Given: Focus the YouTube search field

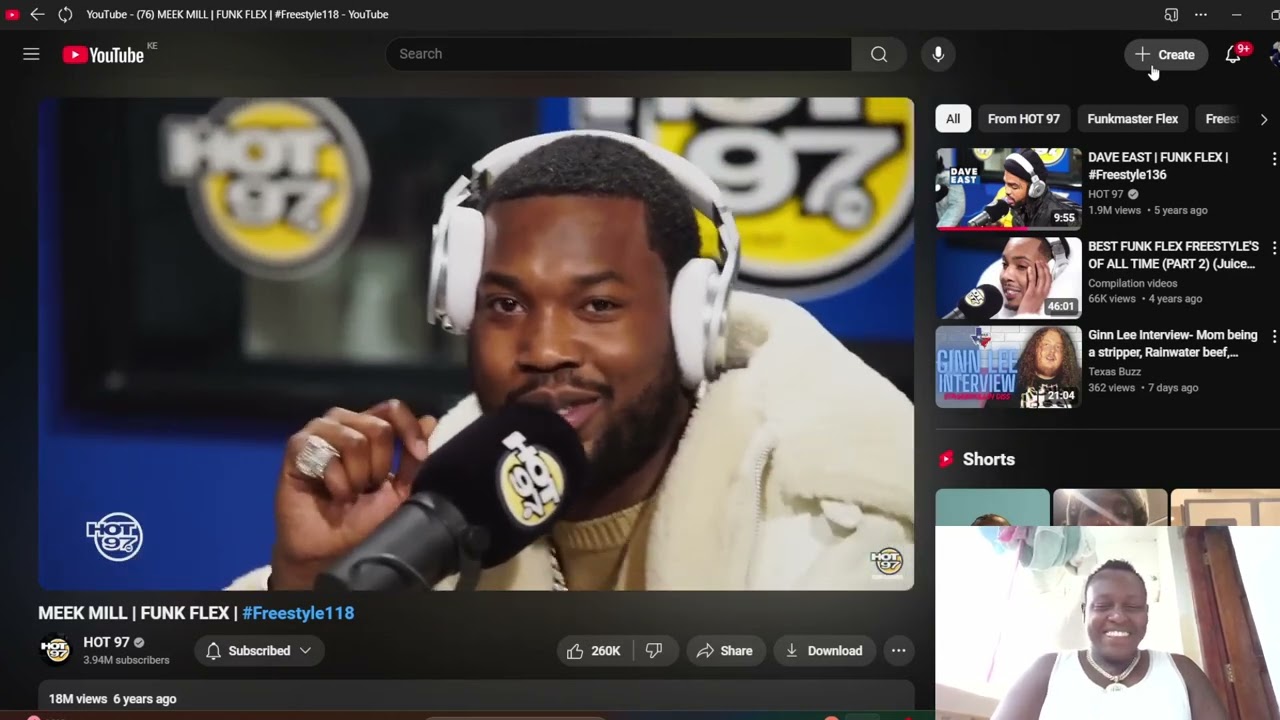Looking at the screenshot, I should pyautogui.click(x=619, y=54).
